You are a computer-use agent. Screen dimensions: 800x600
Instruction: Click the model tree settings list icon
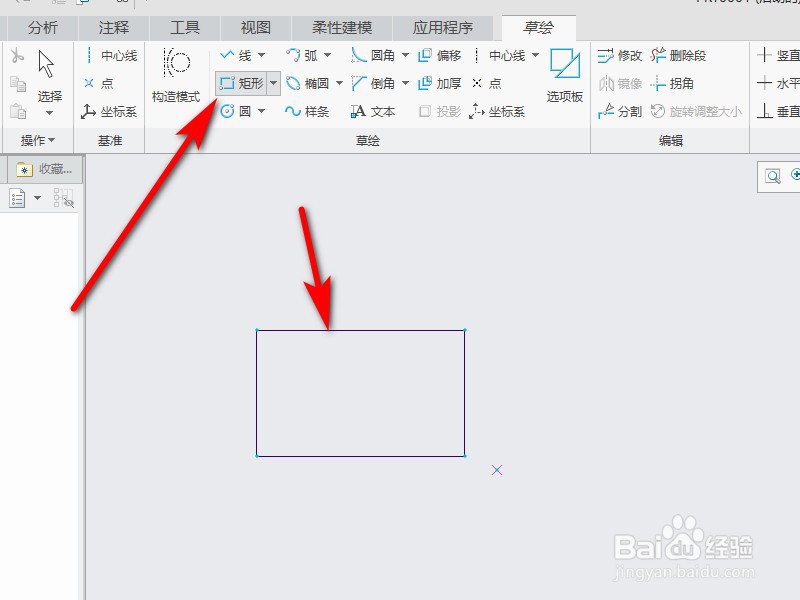point(17,198)
